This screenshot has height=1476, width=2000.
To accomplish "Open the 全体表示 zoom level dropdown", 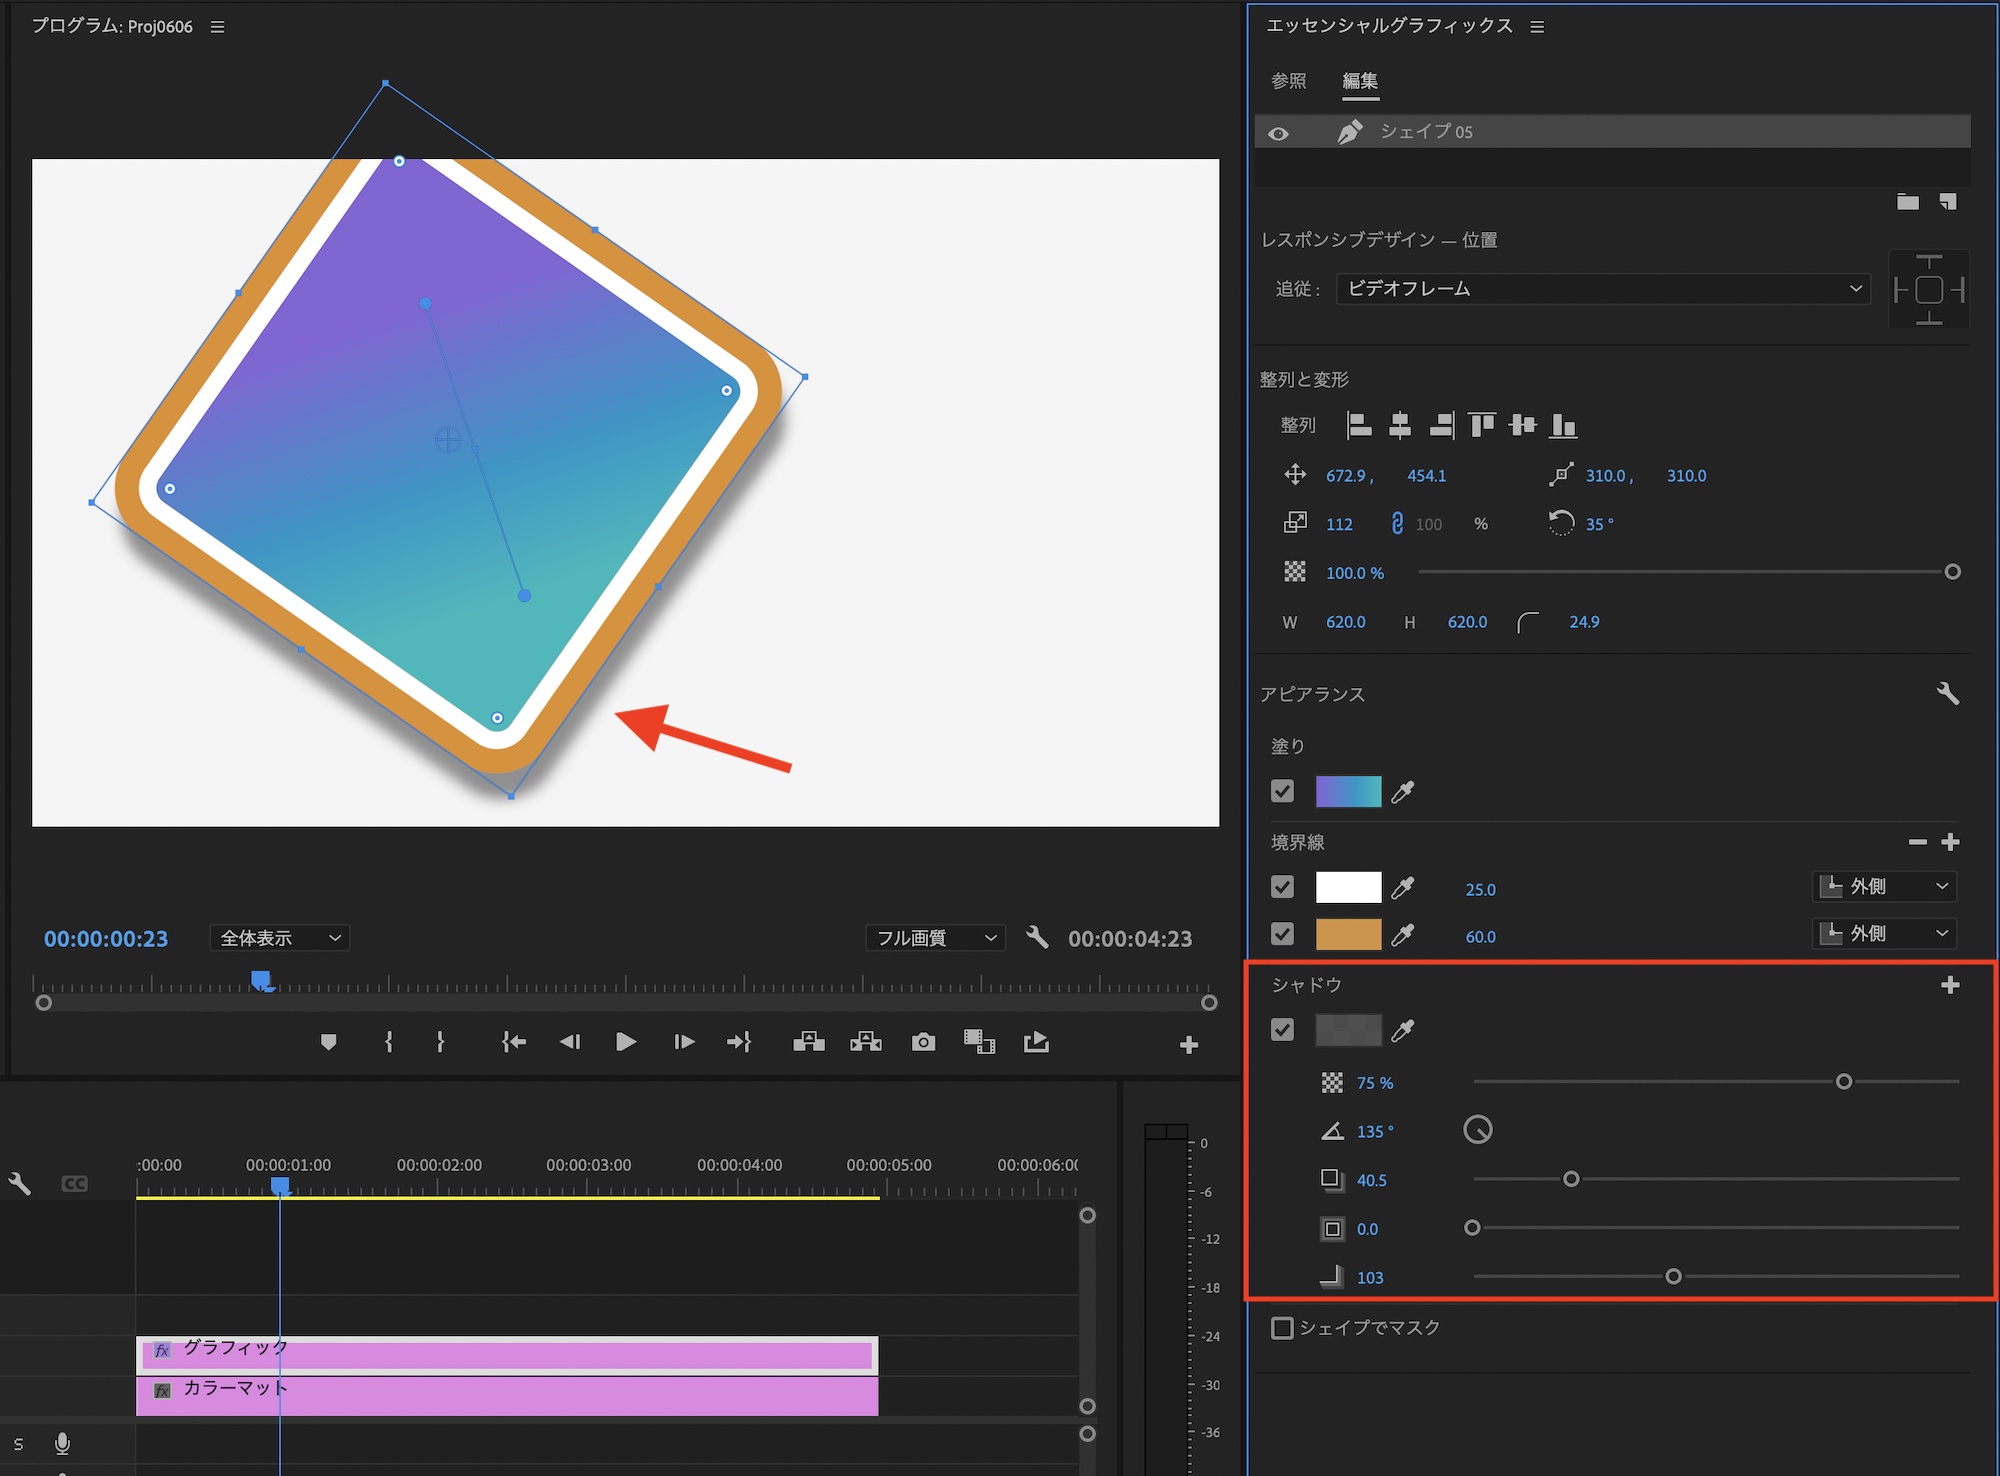I will tap(280, 938).
